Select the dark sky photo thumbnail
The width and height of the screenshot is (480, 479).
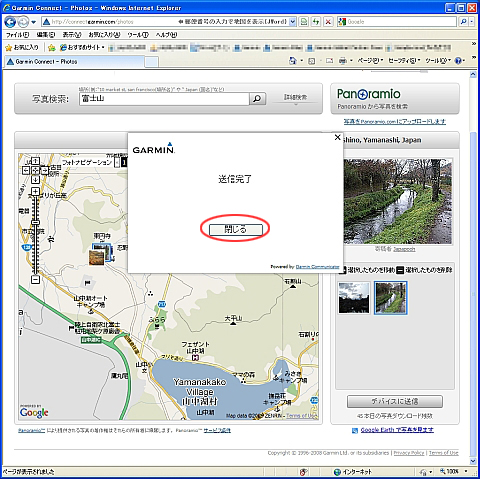tap(354, 298)
